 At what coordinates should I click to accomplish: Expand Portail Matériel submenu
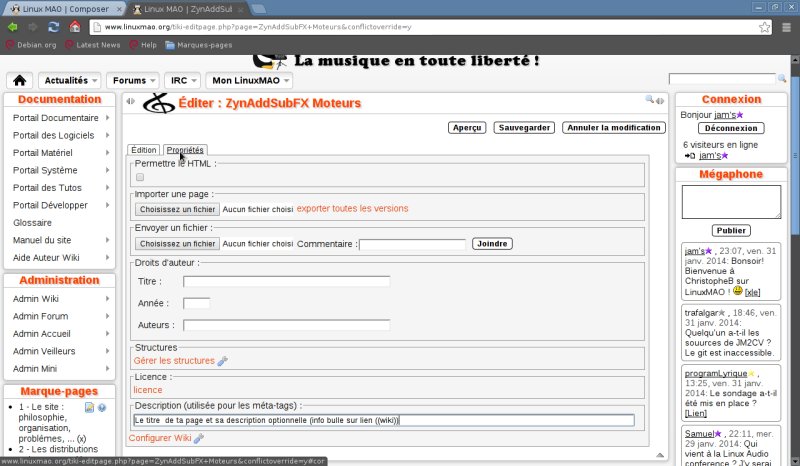click(x=107, y=153)
